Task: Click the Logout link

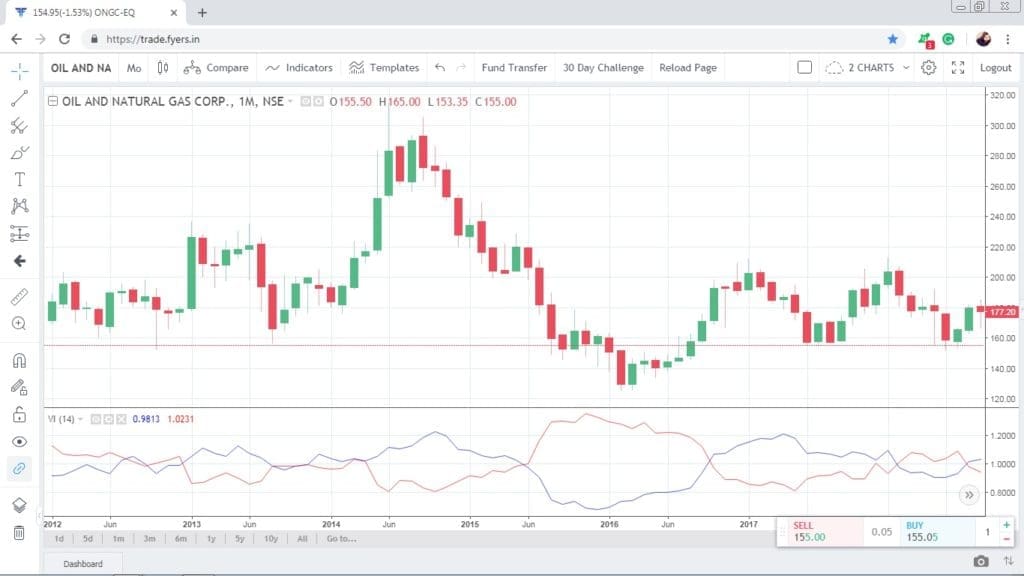Action: click(996, 67)
